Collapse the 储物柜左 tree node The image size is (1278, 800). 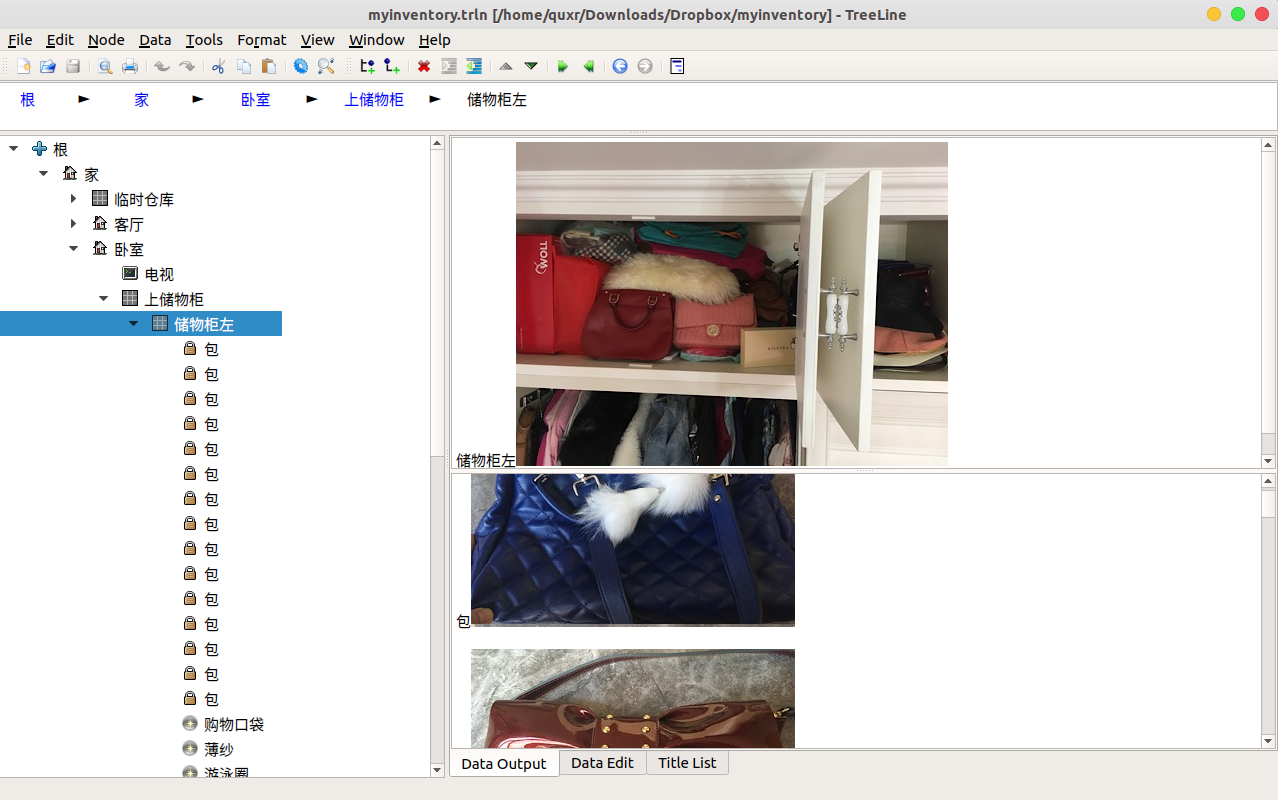(134, 324)
